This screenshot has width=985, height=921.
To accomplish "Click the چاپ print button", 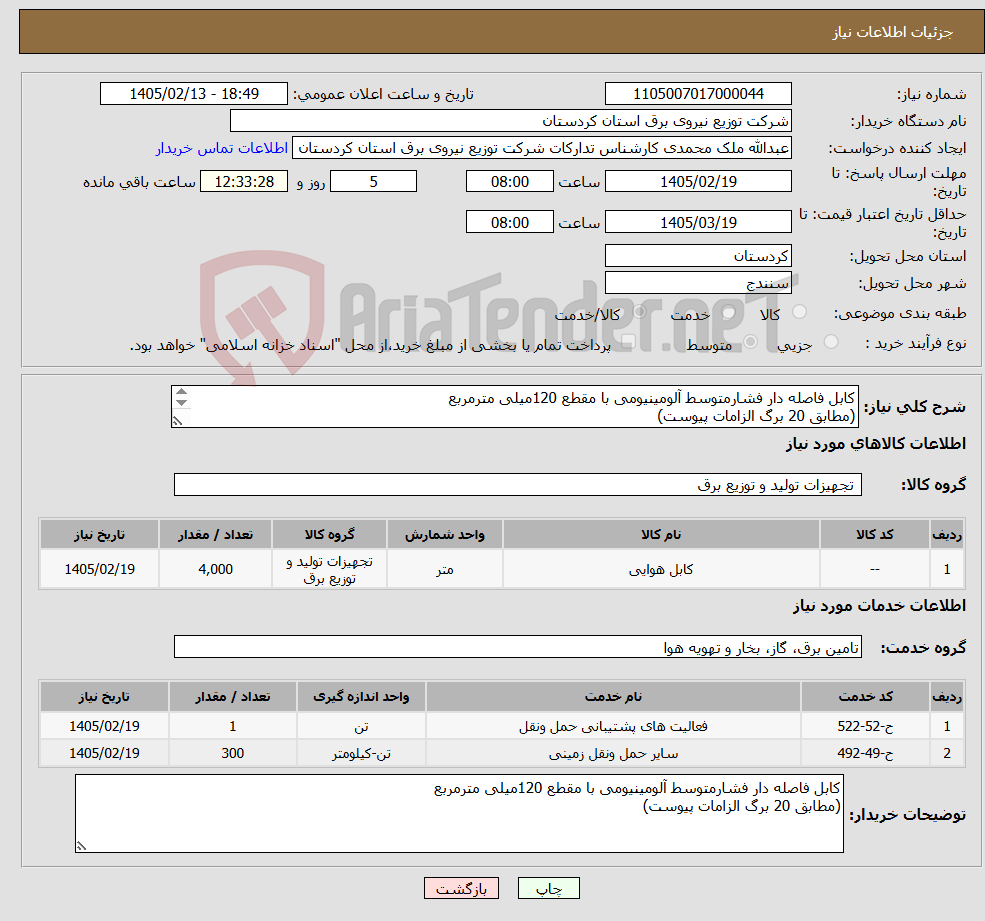I will click(548, 888).
